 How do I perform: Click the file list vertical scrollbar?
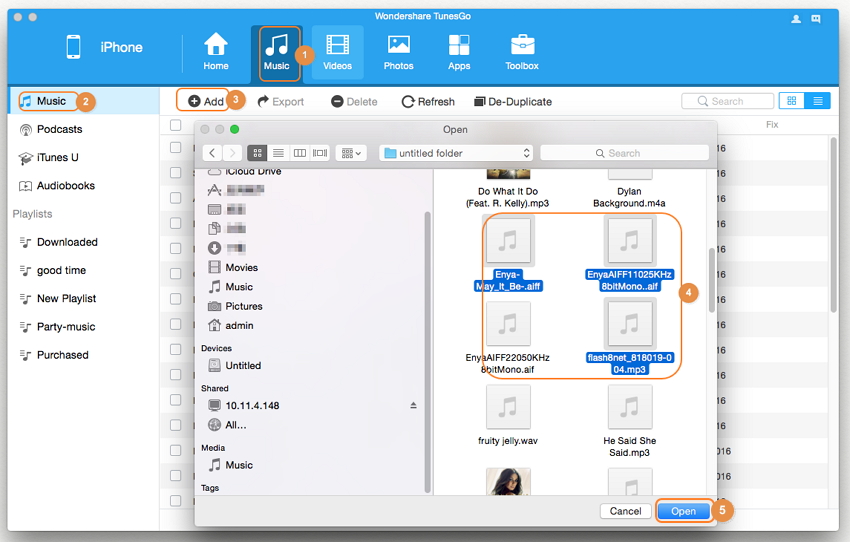point(712,280)
